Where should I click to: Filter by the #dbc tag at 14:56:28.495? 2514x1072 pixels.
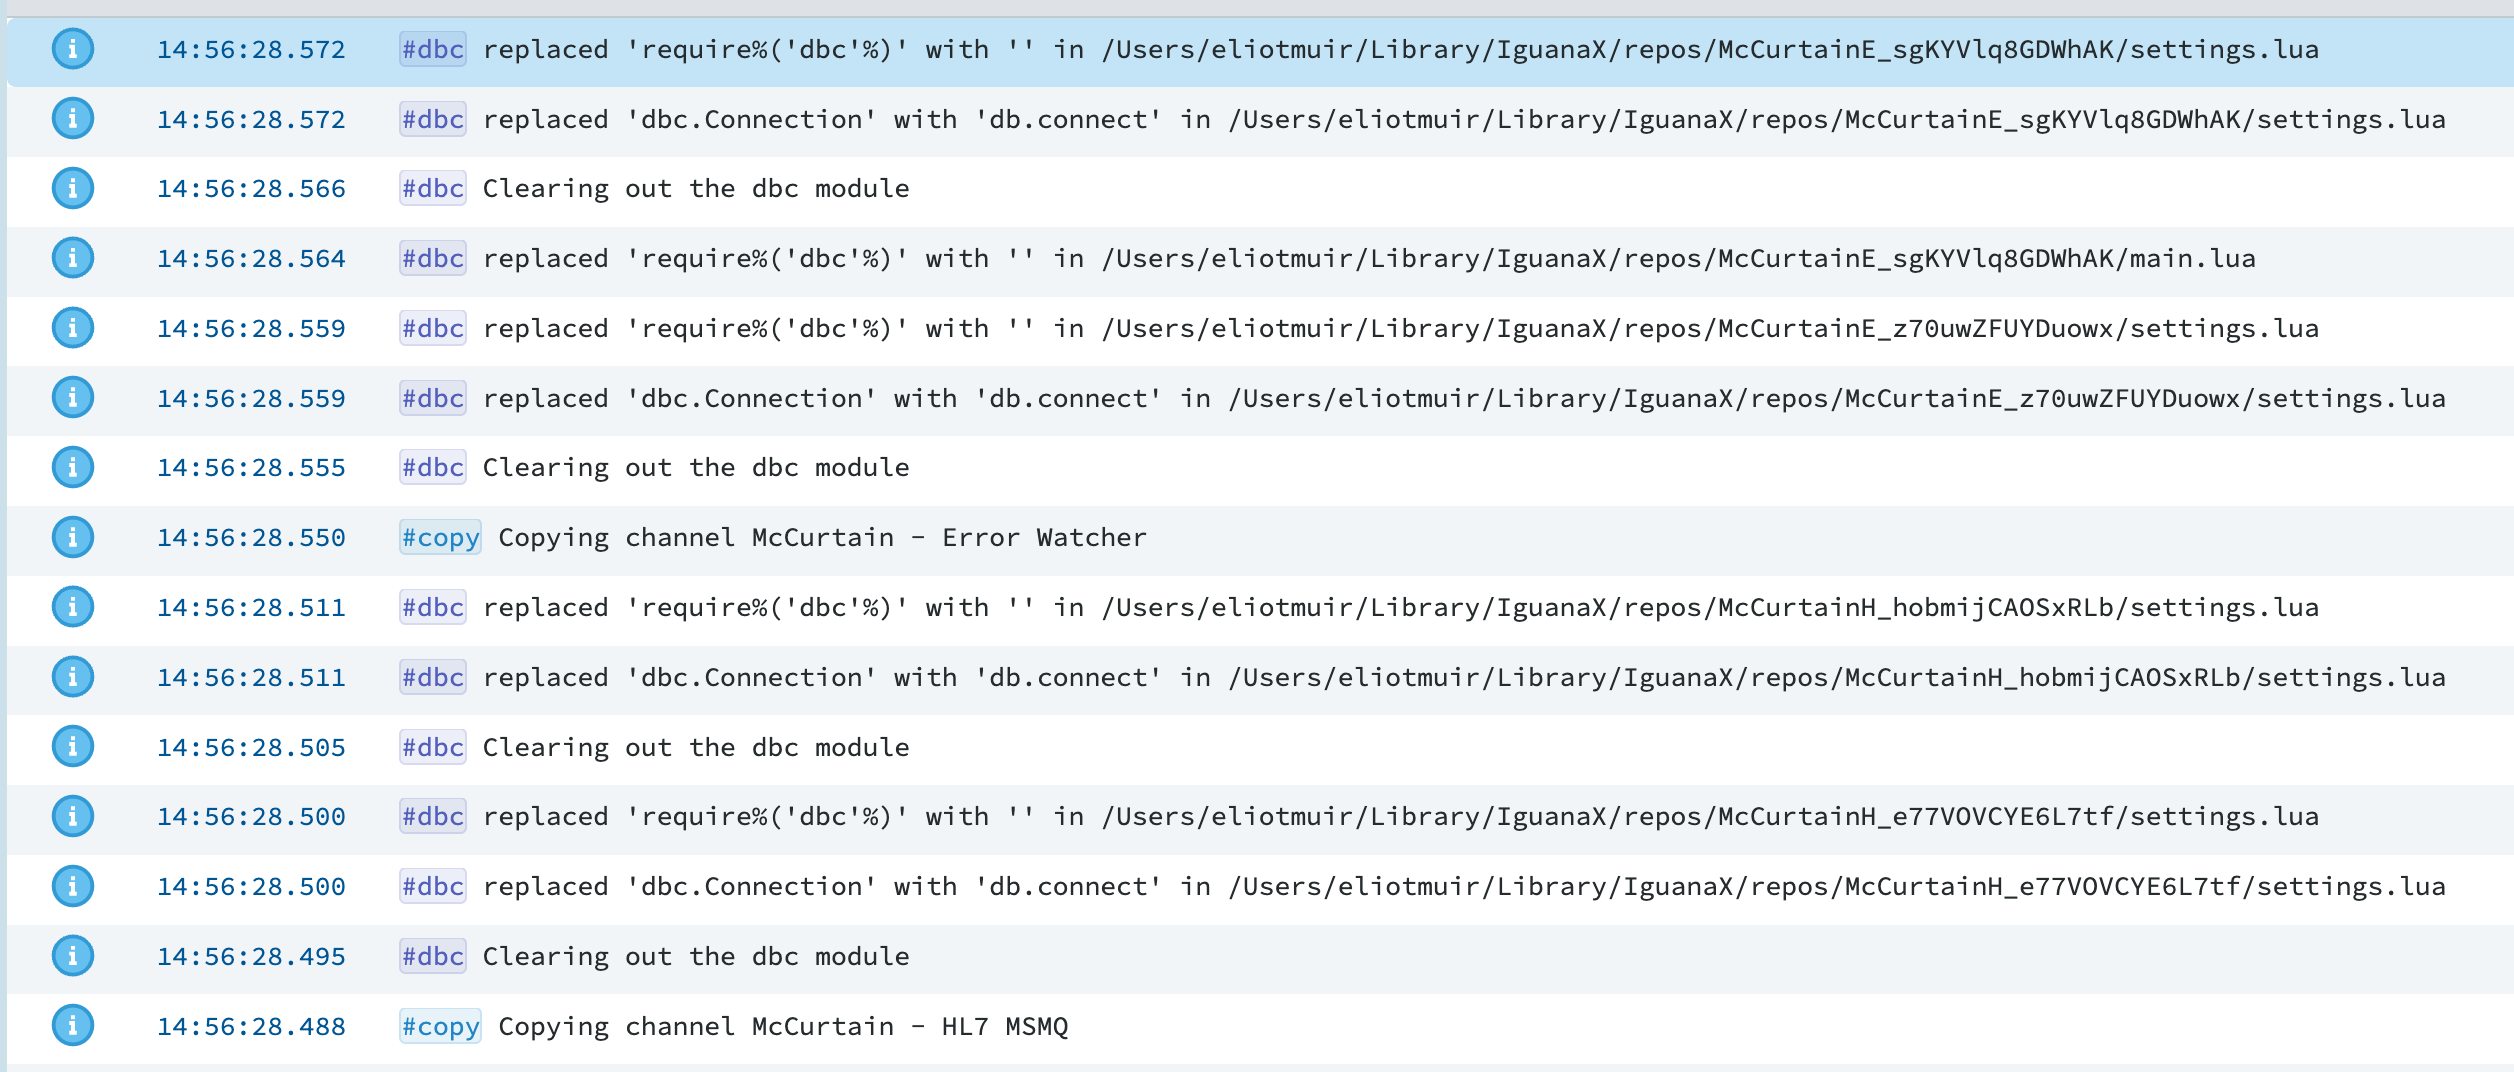(x=432, y=956)
